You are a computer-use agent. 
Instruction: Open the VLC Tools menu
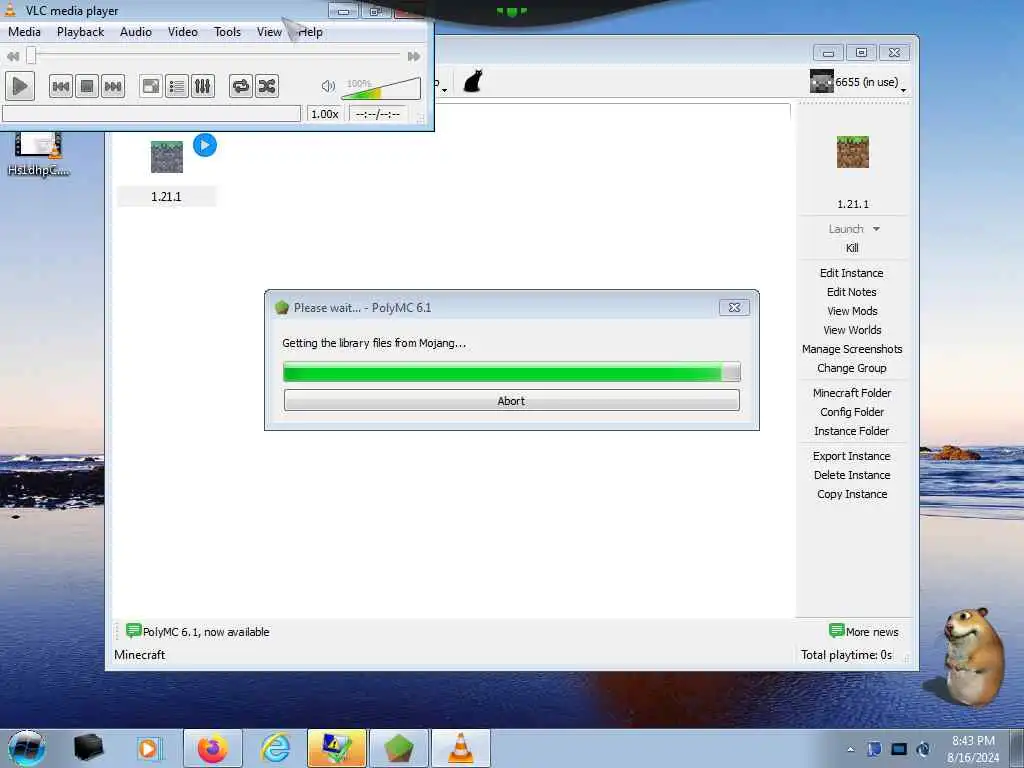(x=227, y=32)
